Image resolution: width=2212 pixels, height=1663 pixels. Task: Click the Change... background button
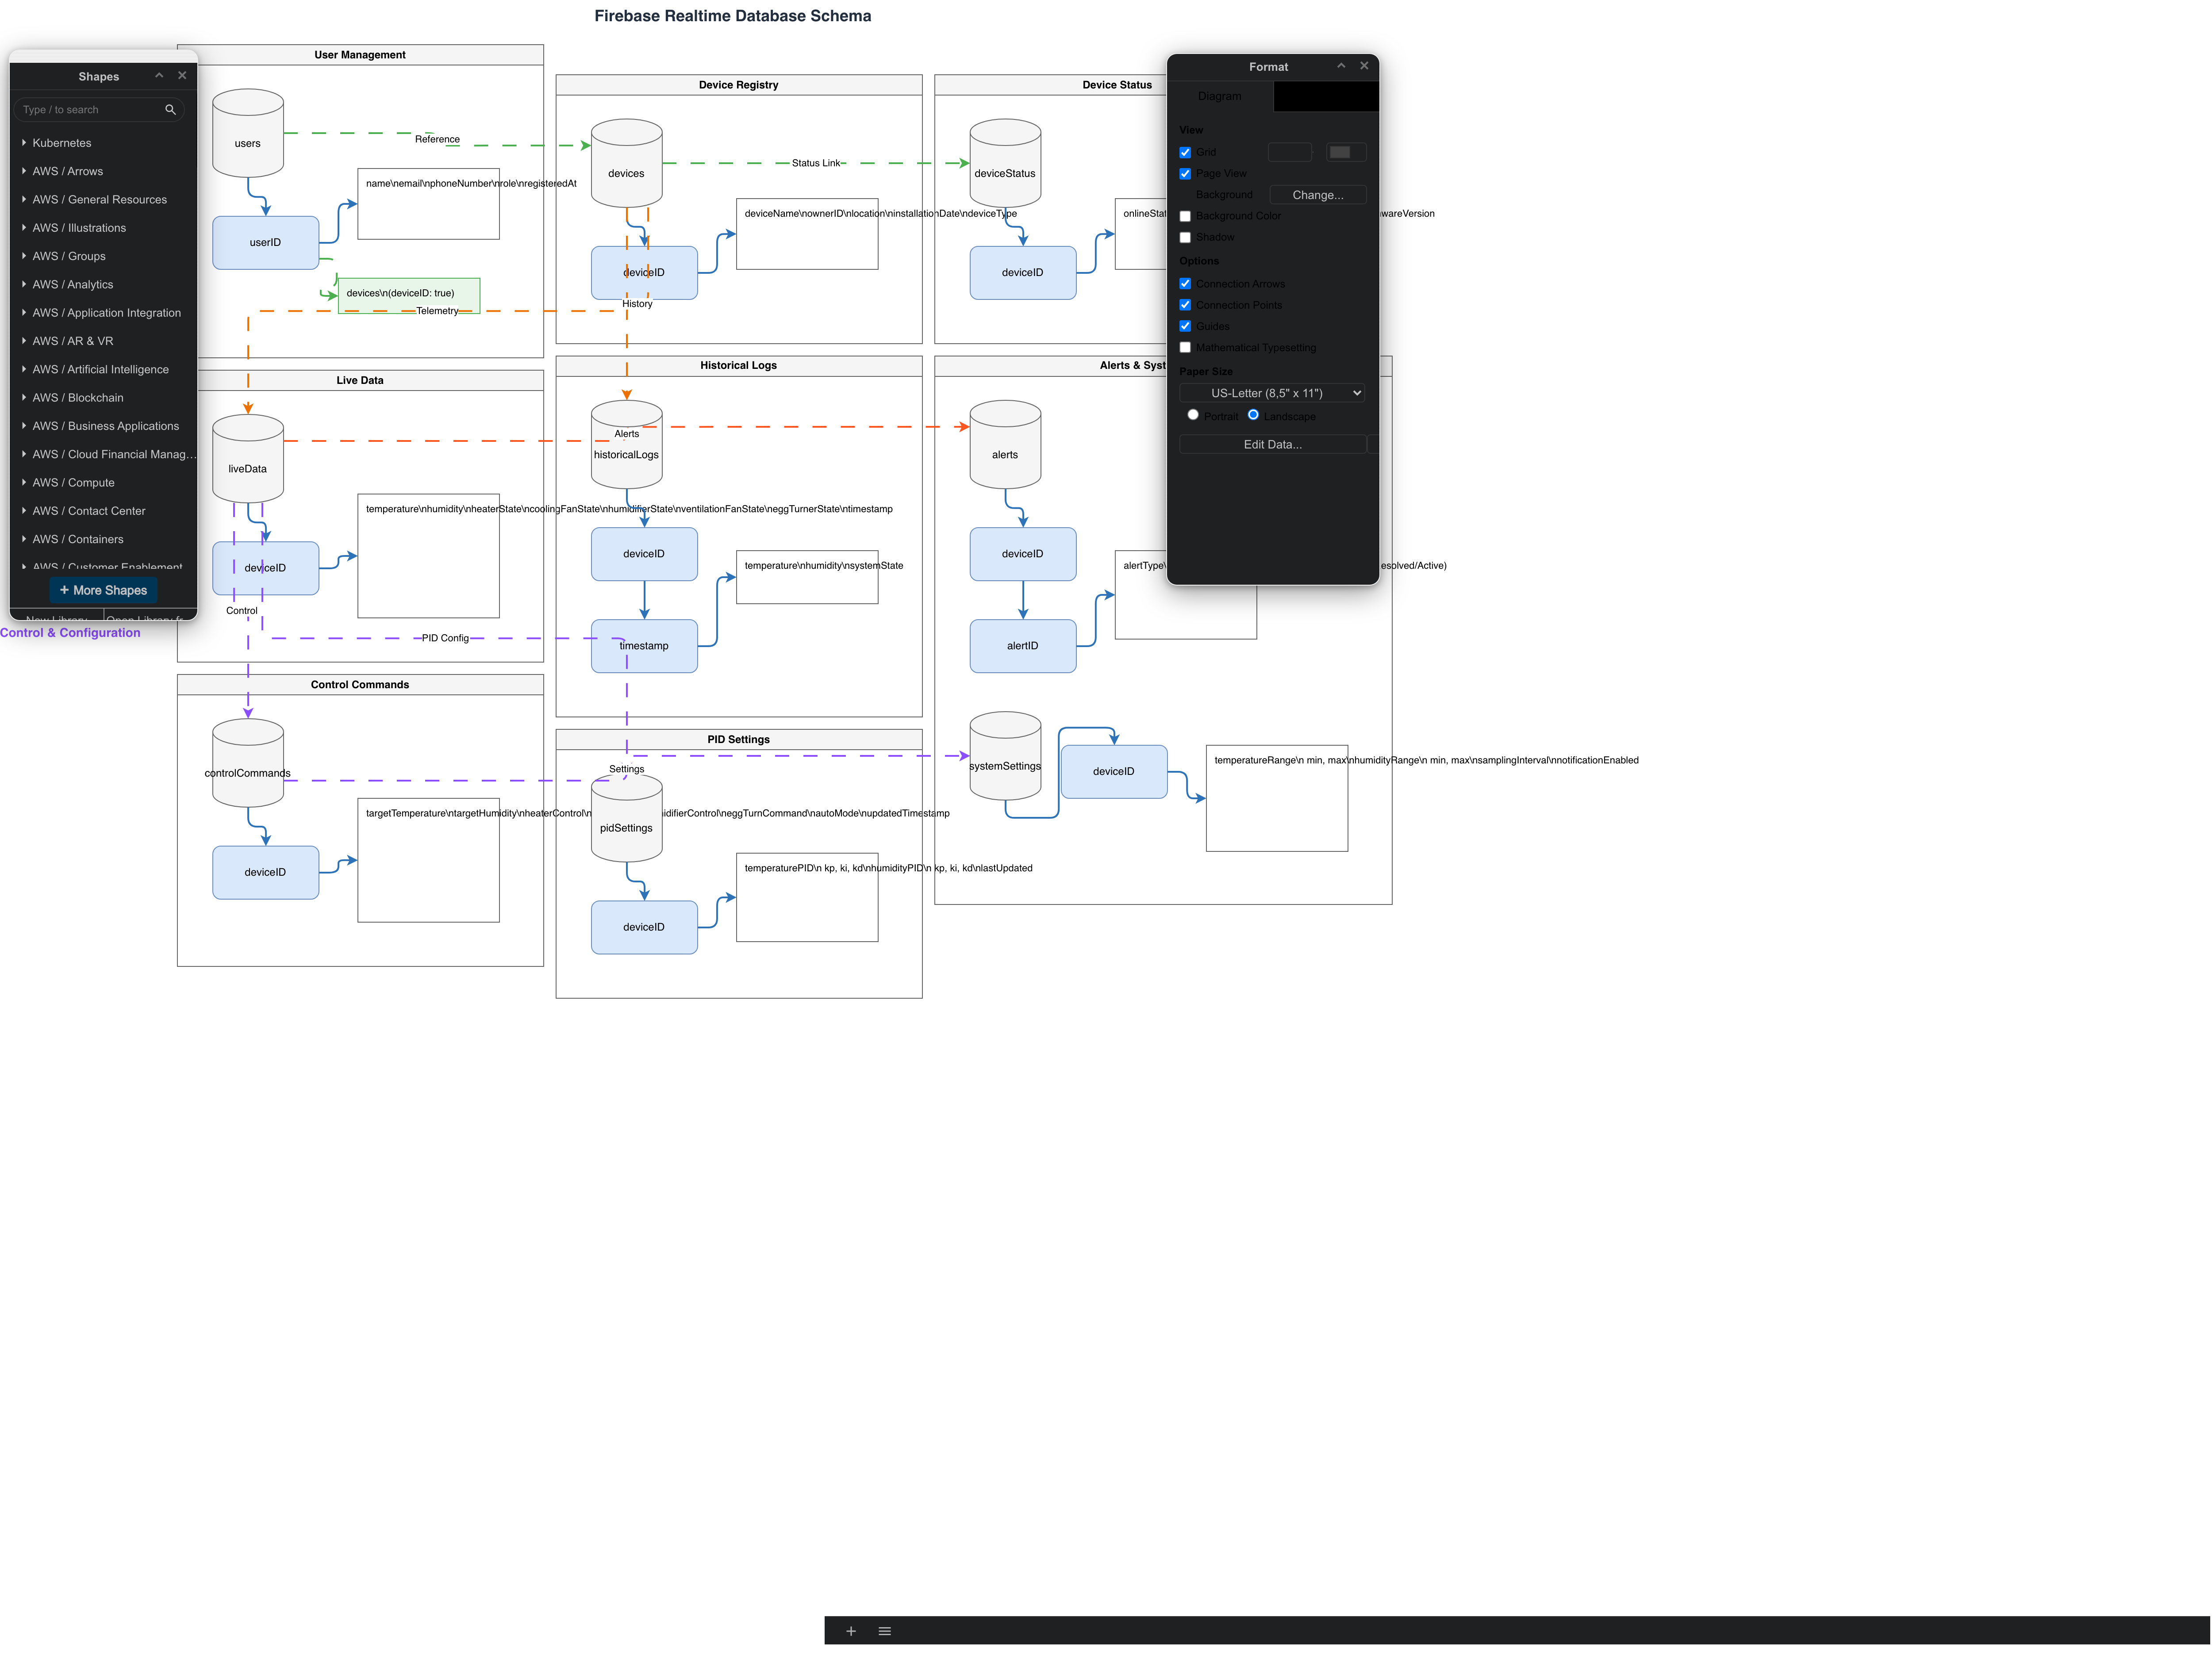[1317, 195]
